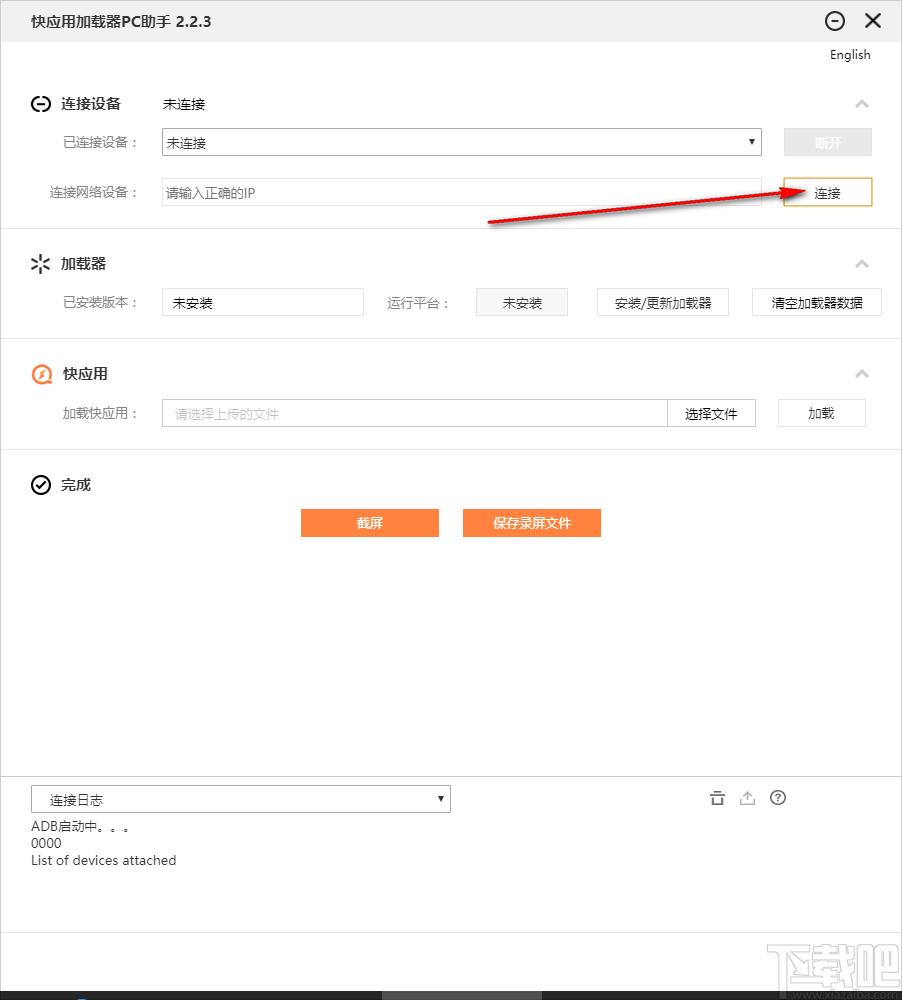Click the 选择文件 button

point(711,413)
